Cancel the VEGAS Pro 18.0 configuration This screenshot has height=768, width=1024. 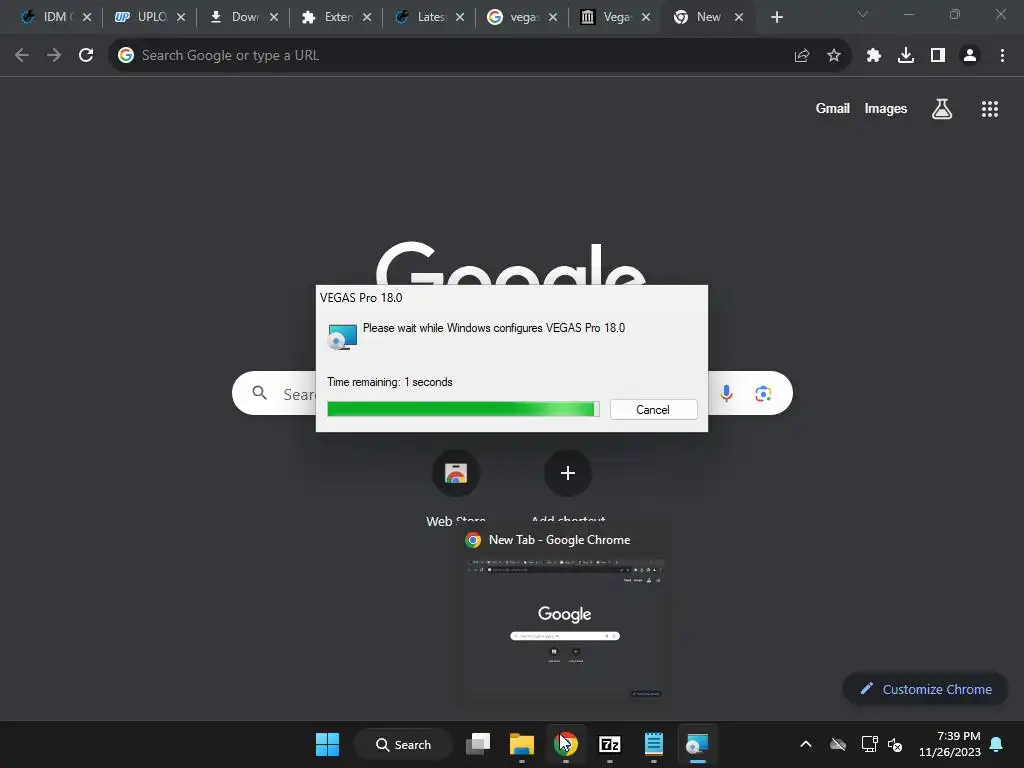(653, 409)
